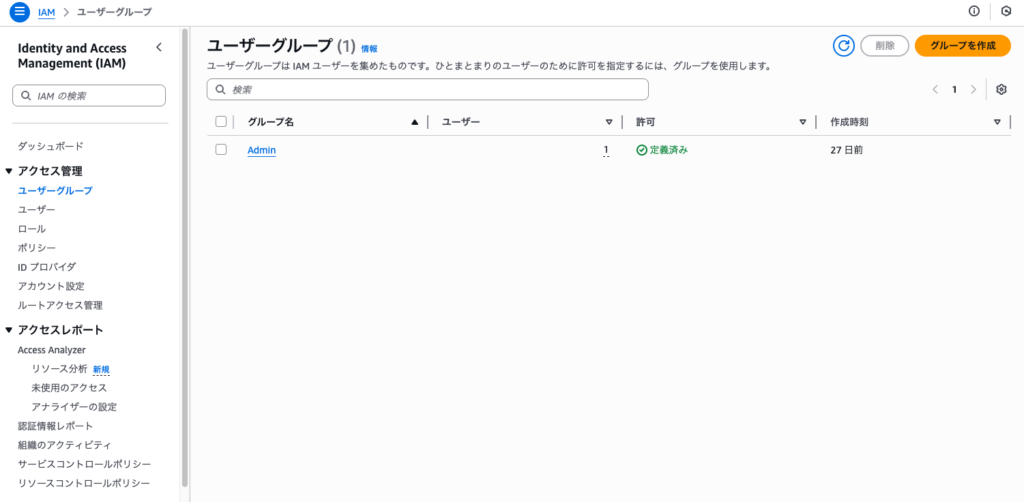Viewport: 1024px width, 502px height.
Task: Select all groups header checkbox
Action: coord(221,122)
